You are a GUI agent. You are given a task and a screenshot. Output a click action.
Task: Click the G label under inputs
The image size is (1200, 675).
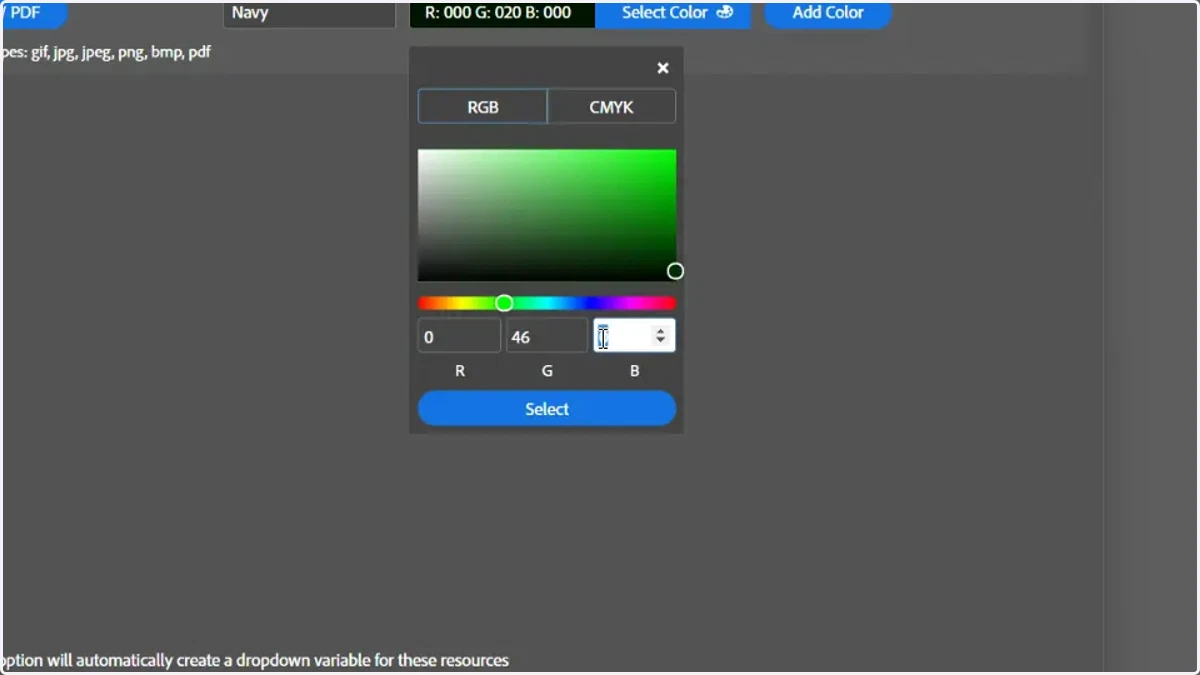547,371
